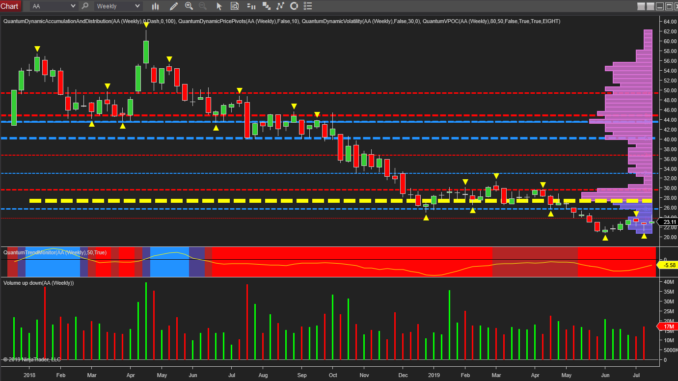The height and width of the screenshot is (381, 678).
Task: Click the Aug label on time axis
Action: click(x=263, y=375)
